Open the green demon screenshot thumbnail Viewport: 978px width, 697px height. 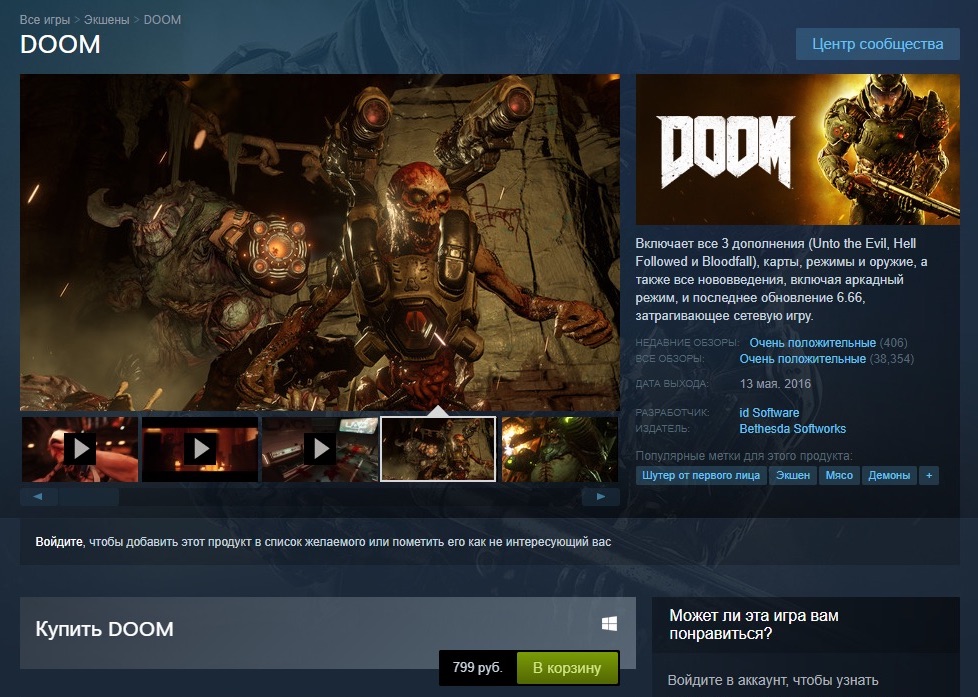point(559,449)
